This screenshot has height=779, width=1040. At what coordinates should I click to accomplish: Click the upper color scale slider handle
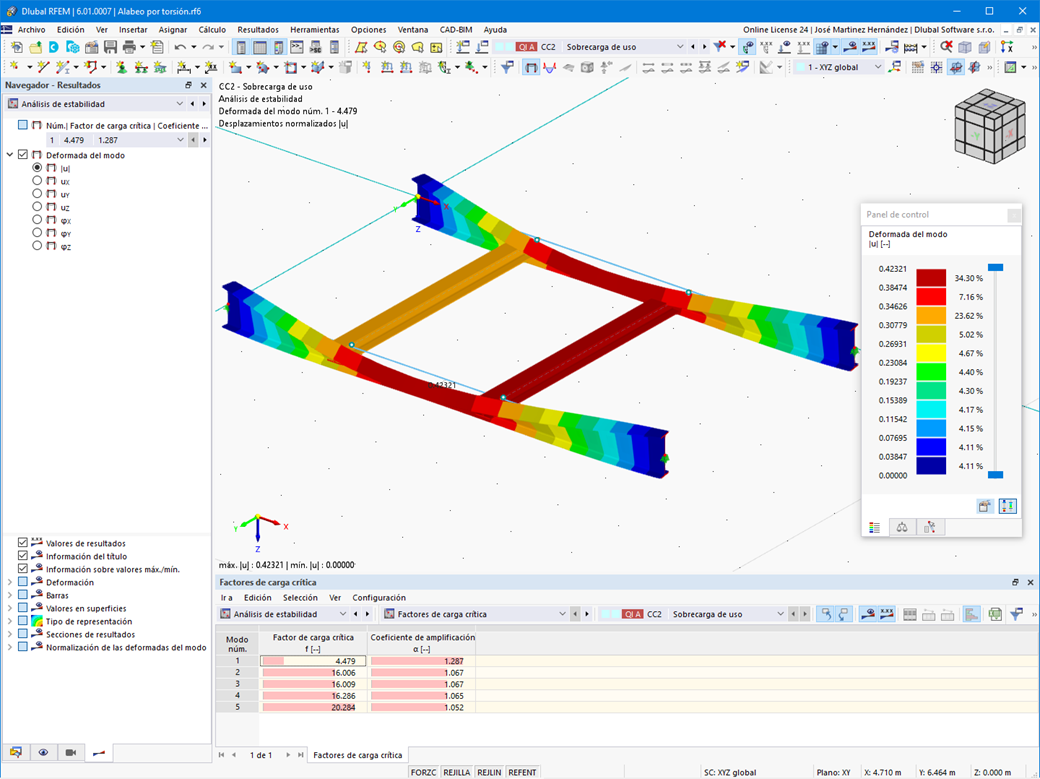pos(995,267)
